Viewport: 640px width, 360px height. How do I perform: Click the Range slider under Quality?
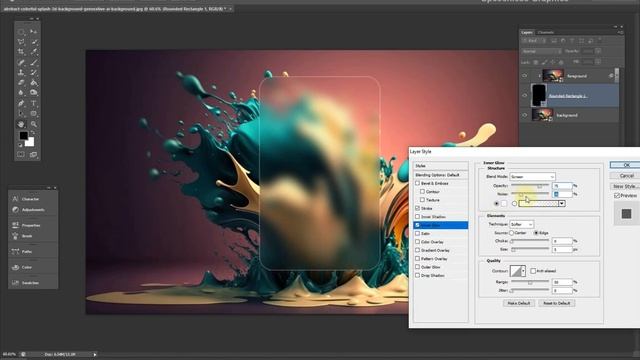pos(530,282)
